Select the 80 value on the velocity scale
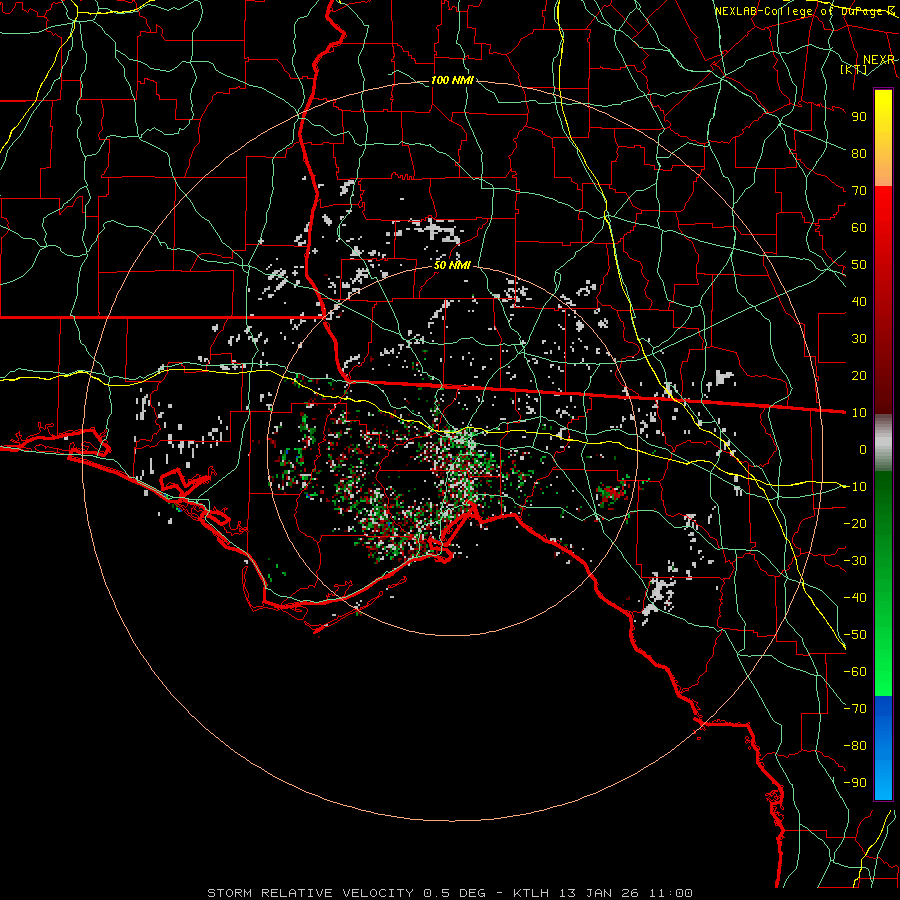 859,153
